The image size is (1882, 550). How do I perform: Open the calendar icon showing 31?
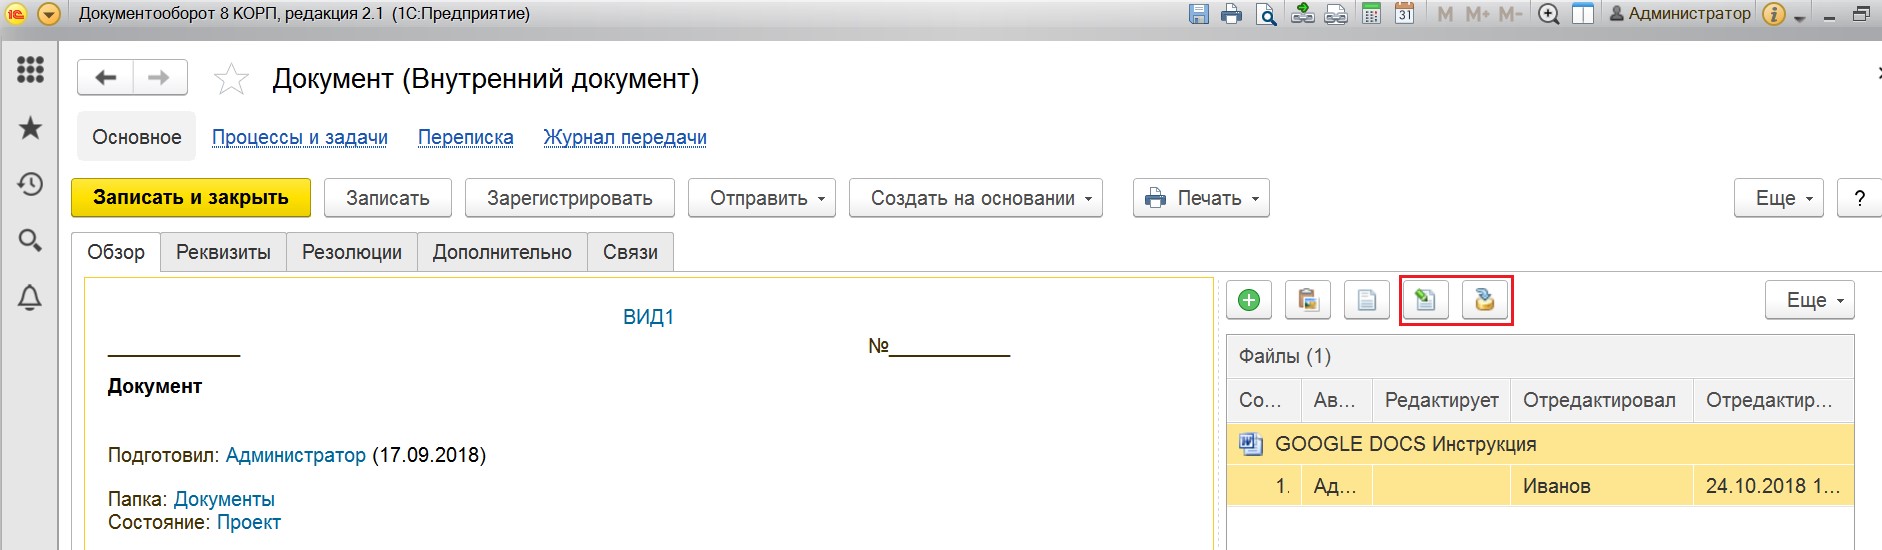[x=1405, y=14]
